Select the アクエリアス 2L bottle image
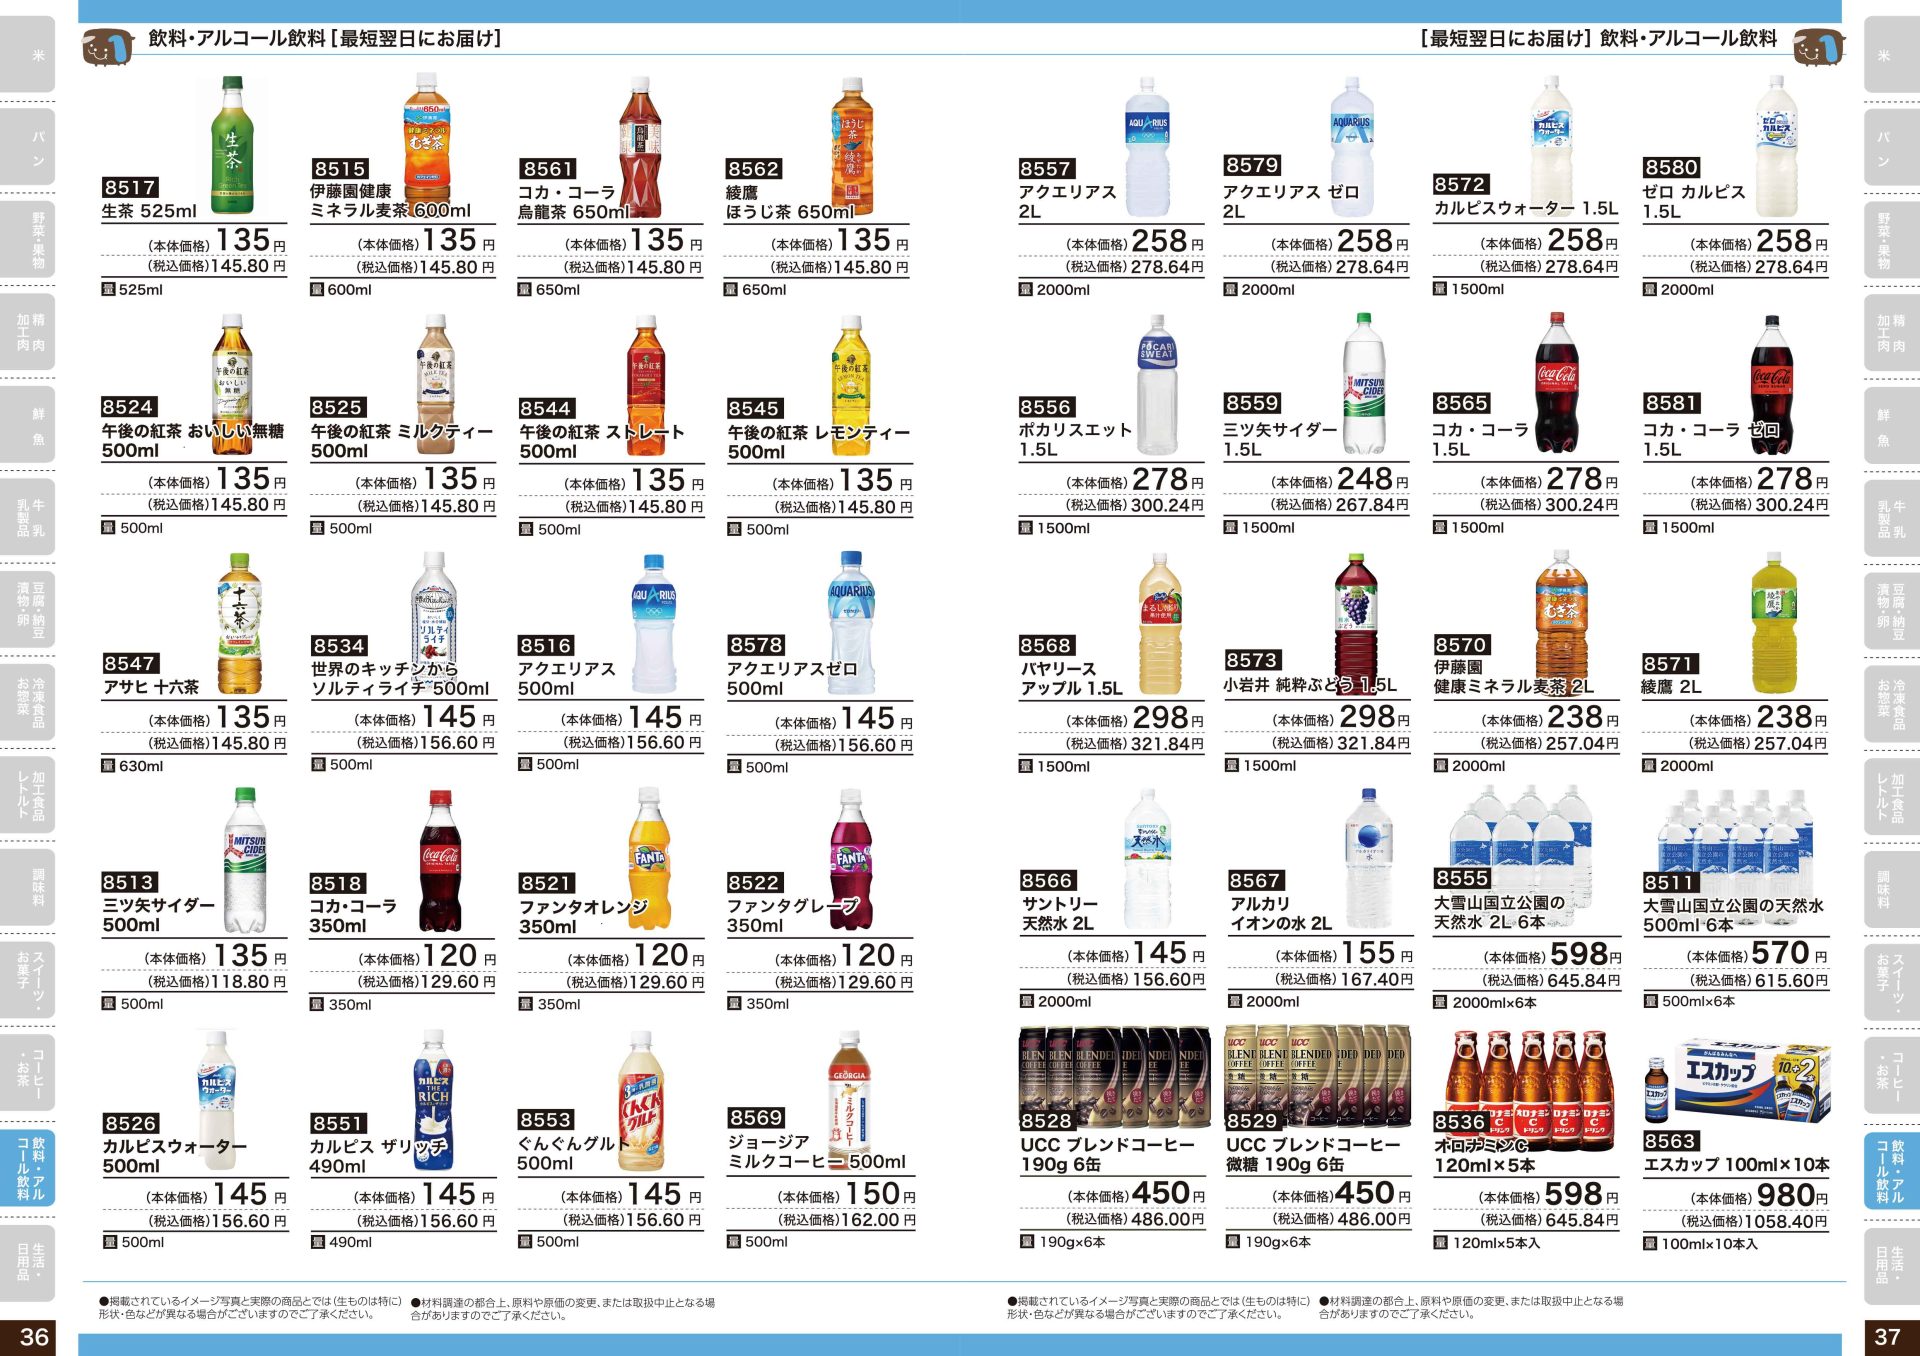 [1147, 147]
